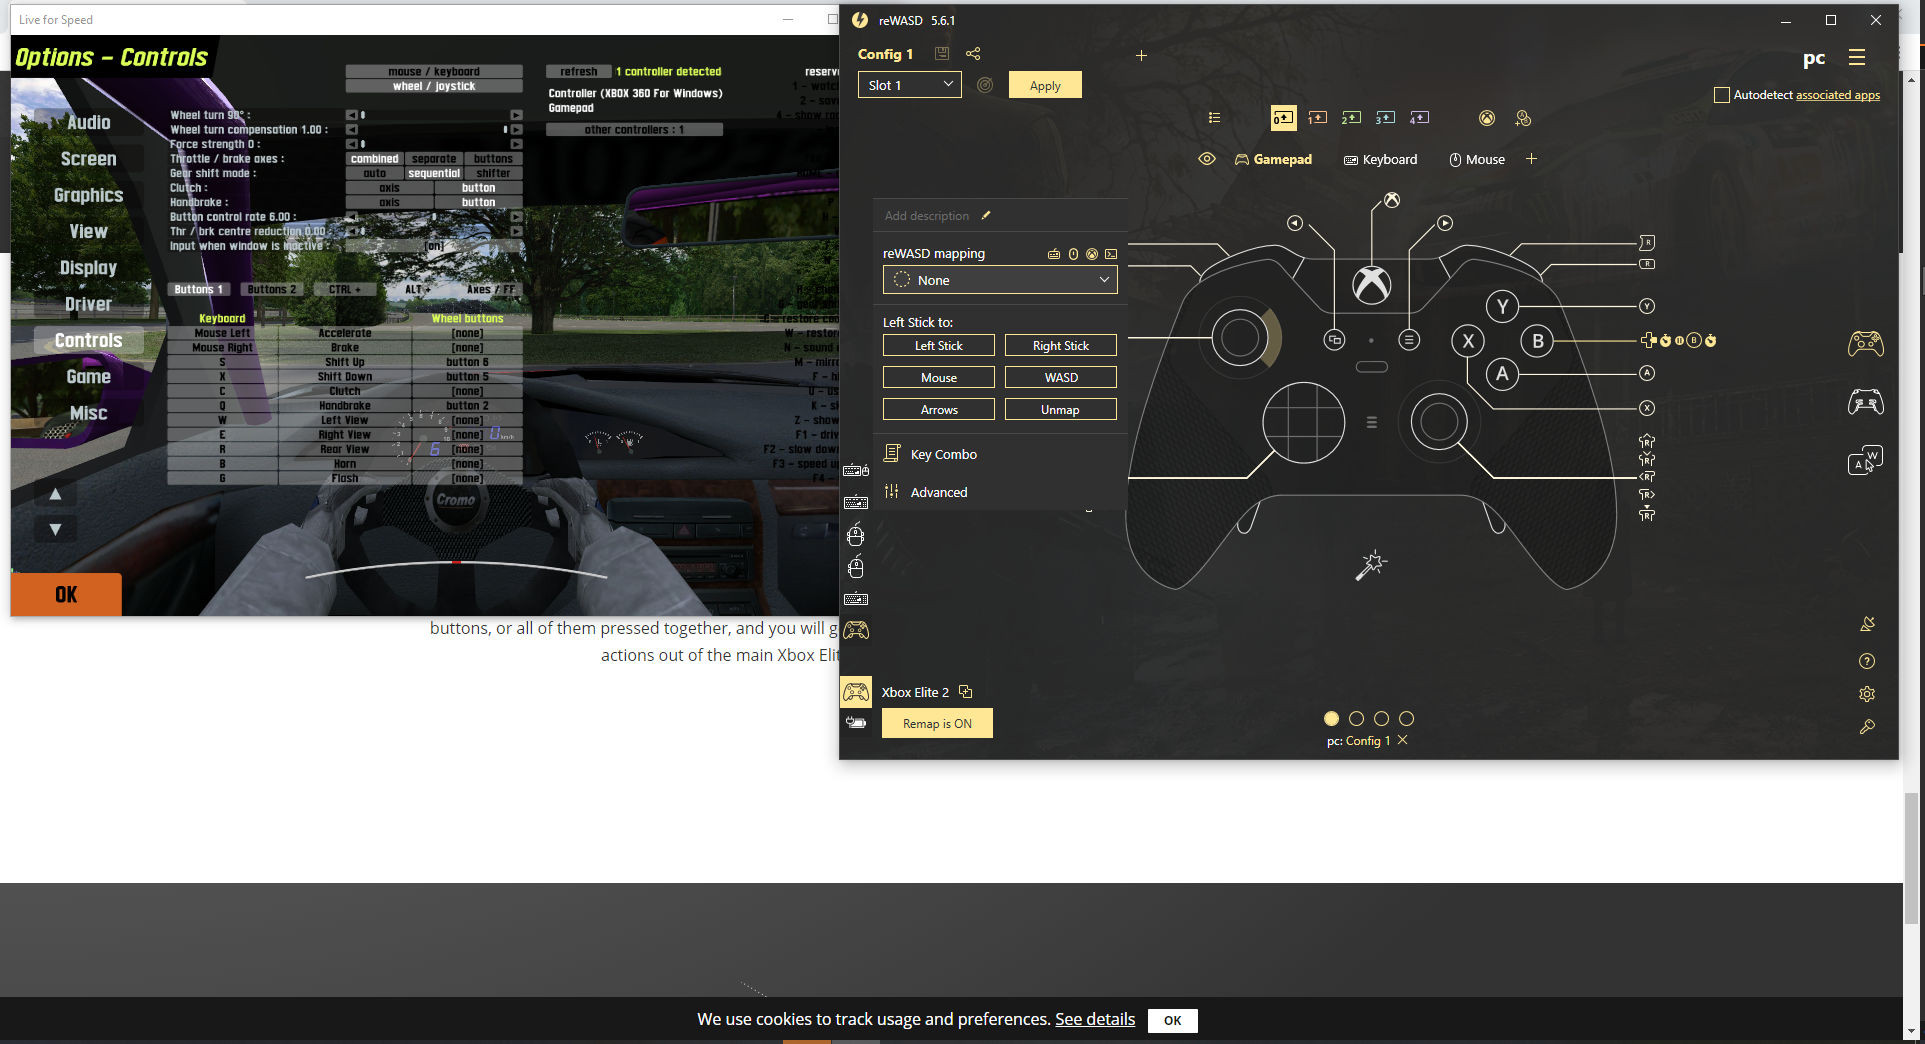Screen dimensions: 1925x1044
Task: Switch to the Keyboard tab in reWASD
Action: (x=1380, y=159)
